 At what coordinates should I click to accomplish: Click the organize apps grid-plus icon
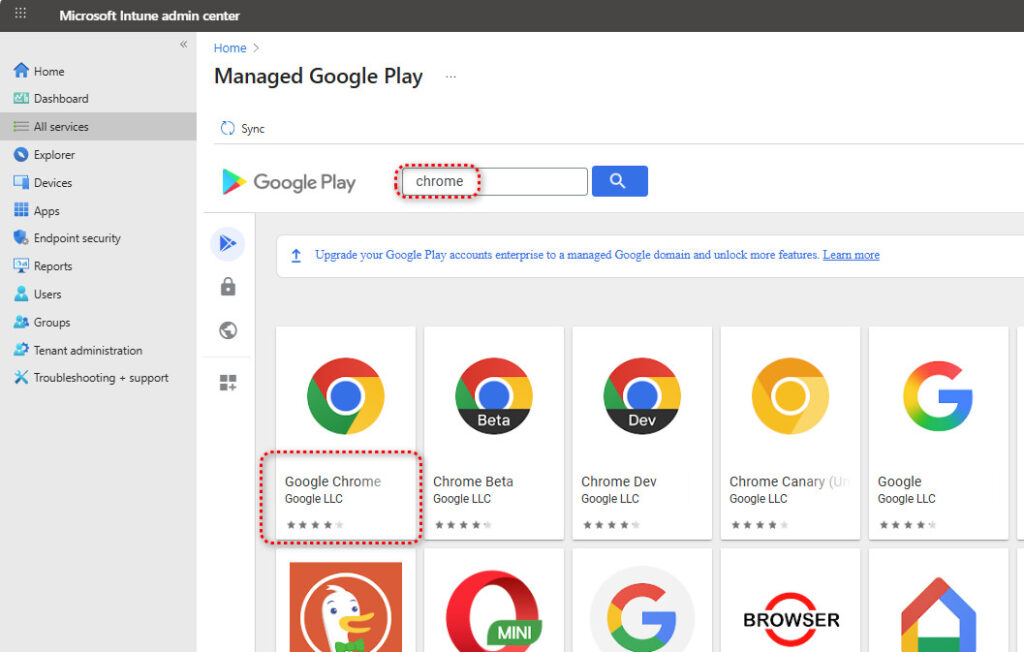click(x=228, y=383)
